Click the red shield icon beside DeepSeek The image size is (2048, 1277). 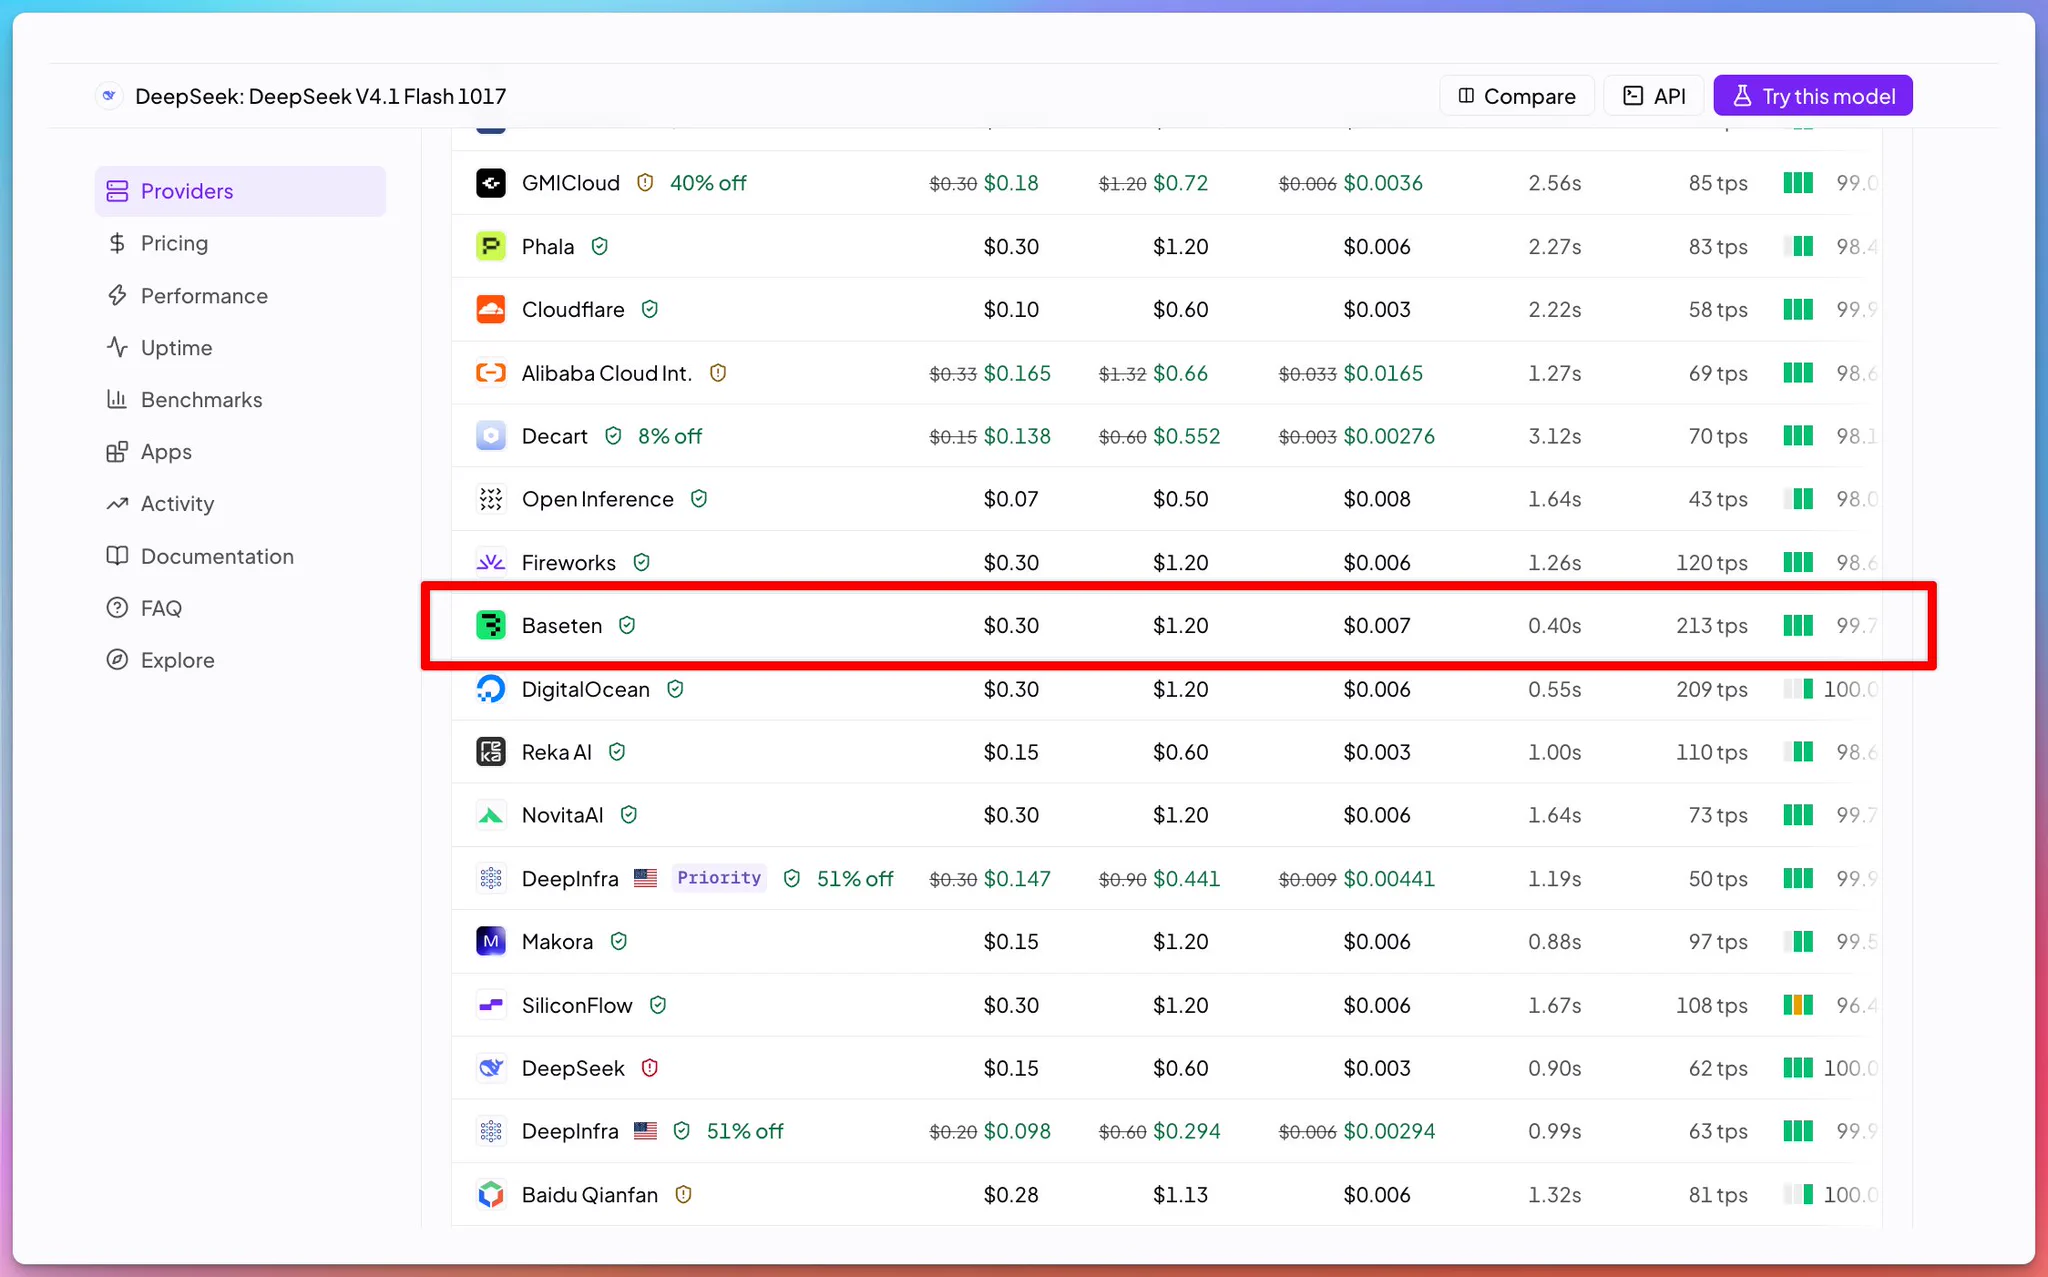point(650,1068)
